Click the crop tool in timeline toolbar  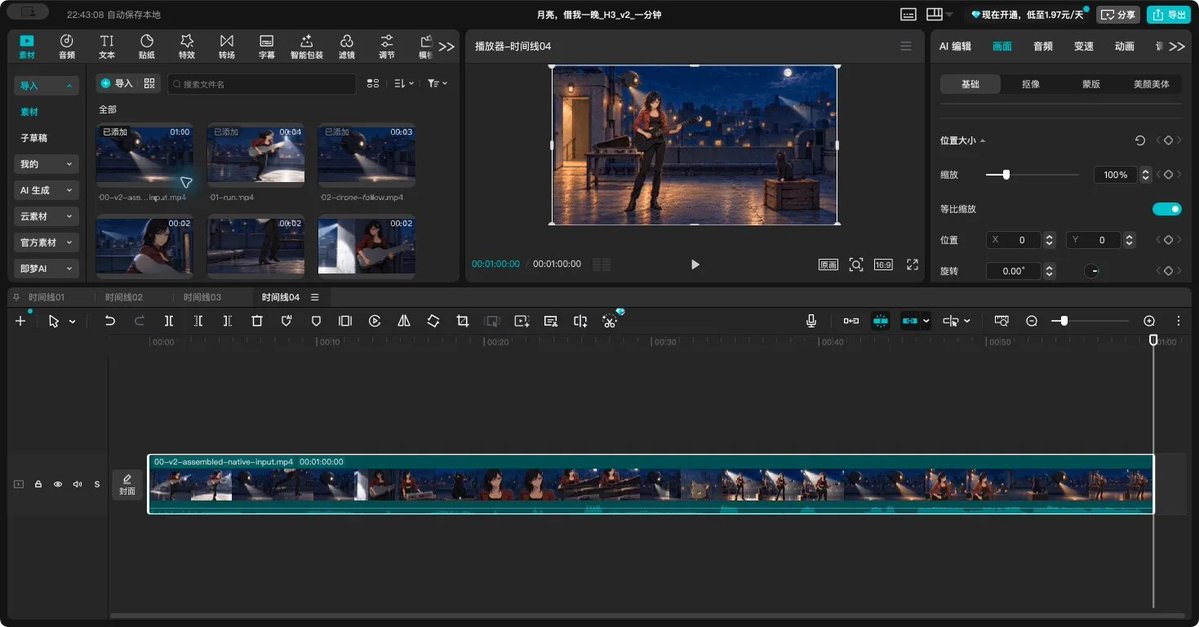tap(463, 321)
